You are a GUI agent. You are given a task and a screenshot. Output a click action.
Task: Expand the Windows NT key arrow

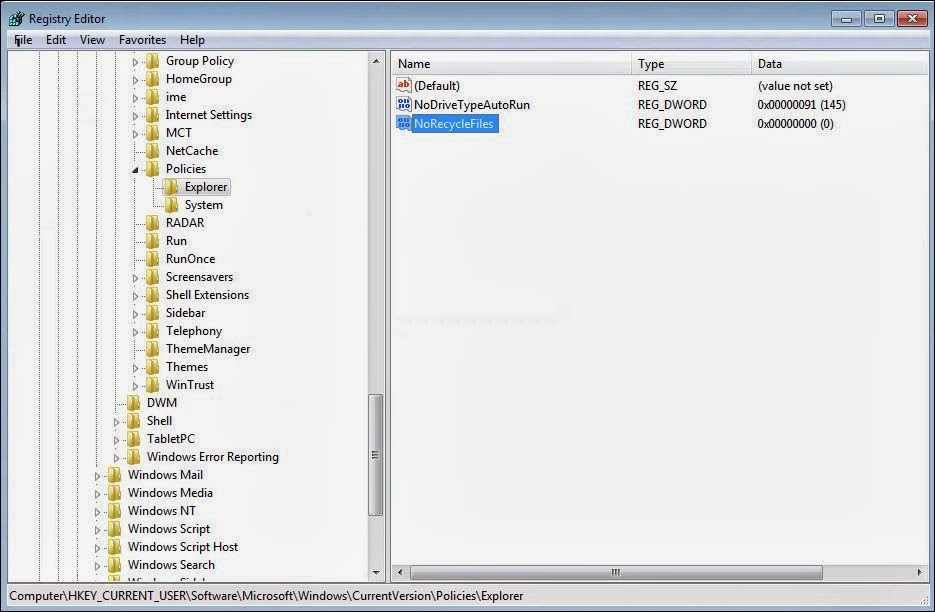(x=98, y=512)
